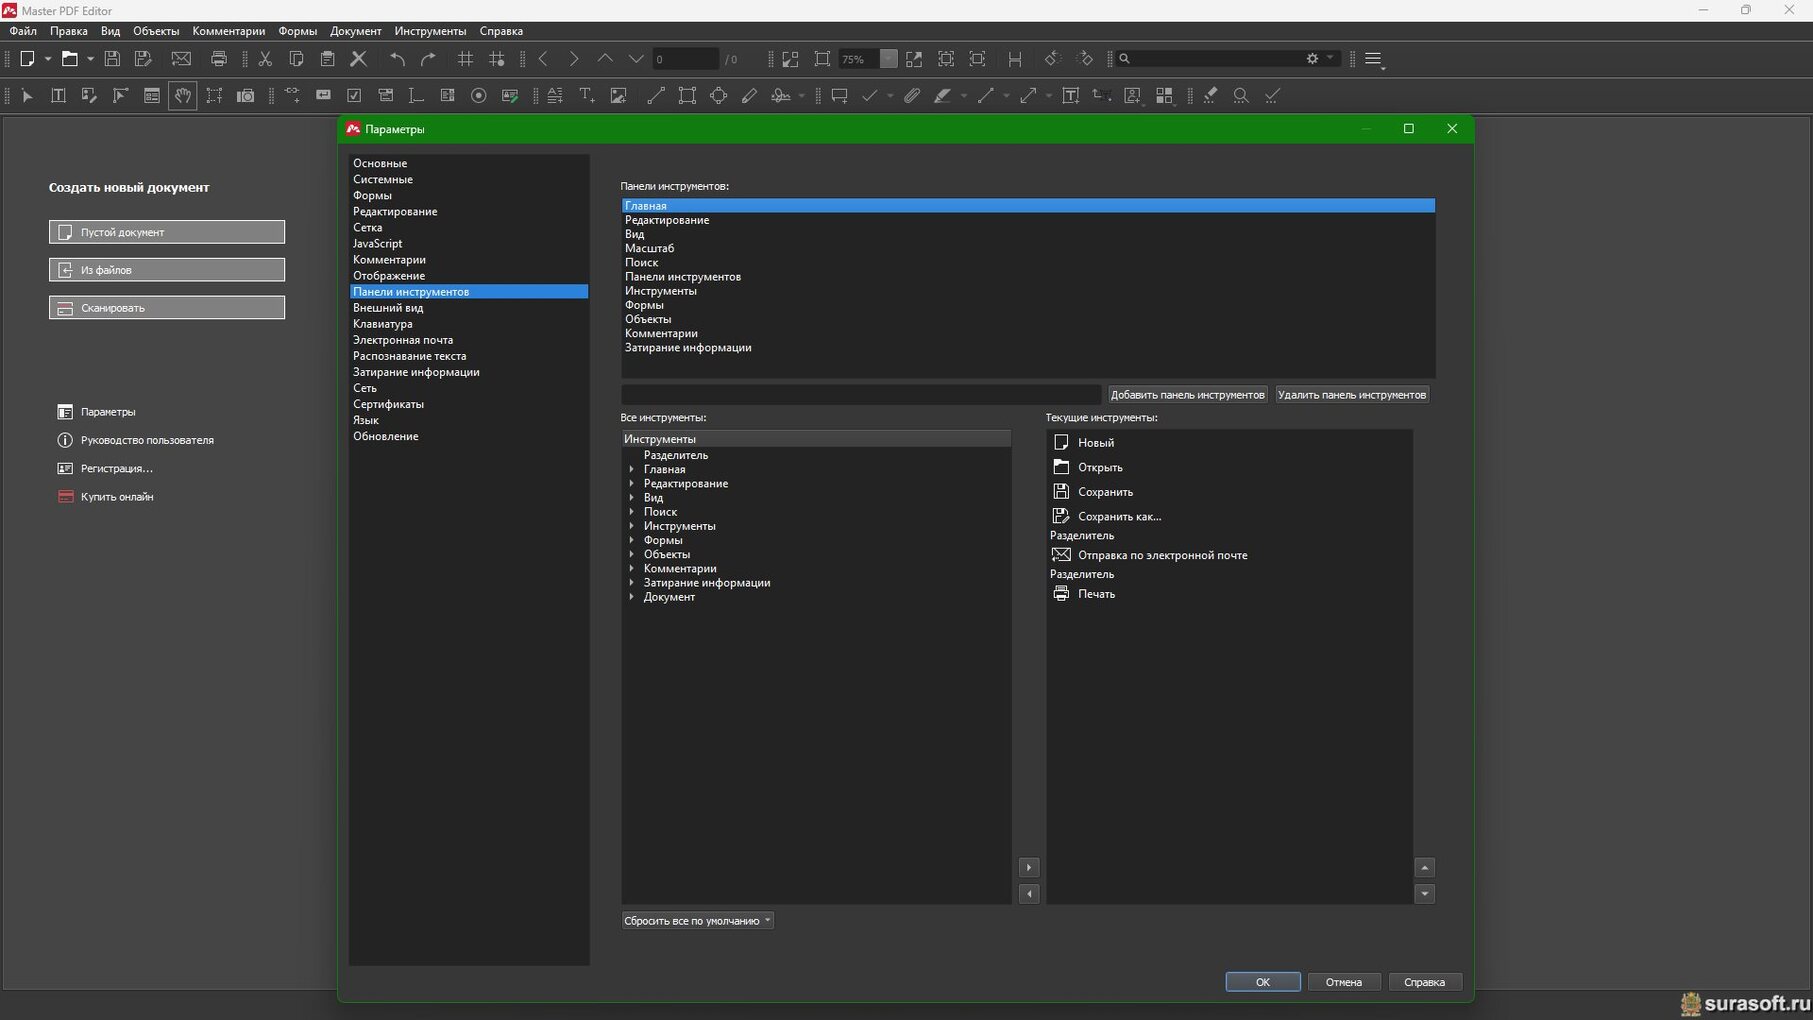Select the Hand tool in the toolbar
Screen dimensions: 1813x1020
pyautogui.click(x=182, y=96)
